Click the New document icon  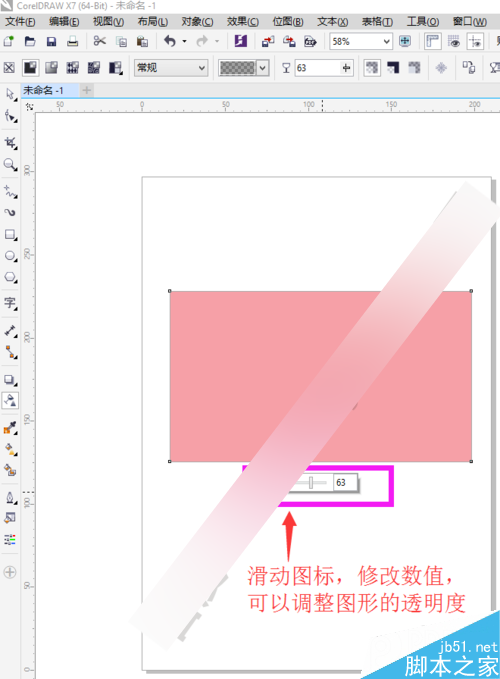(x=9, y=42)
